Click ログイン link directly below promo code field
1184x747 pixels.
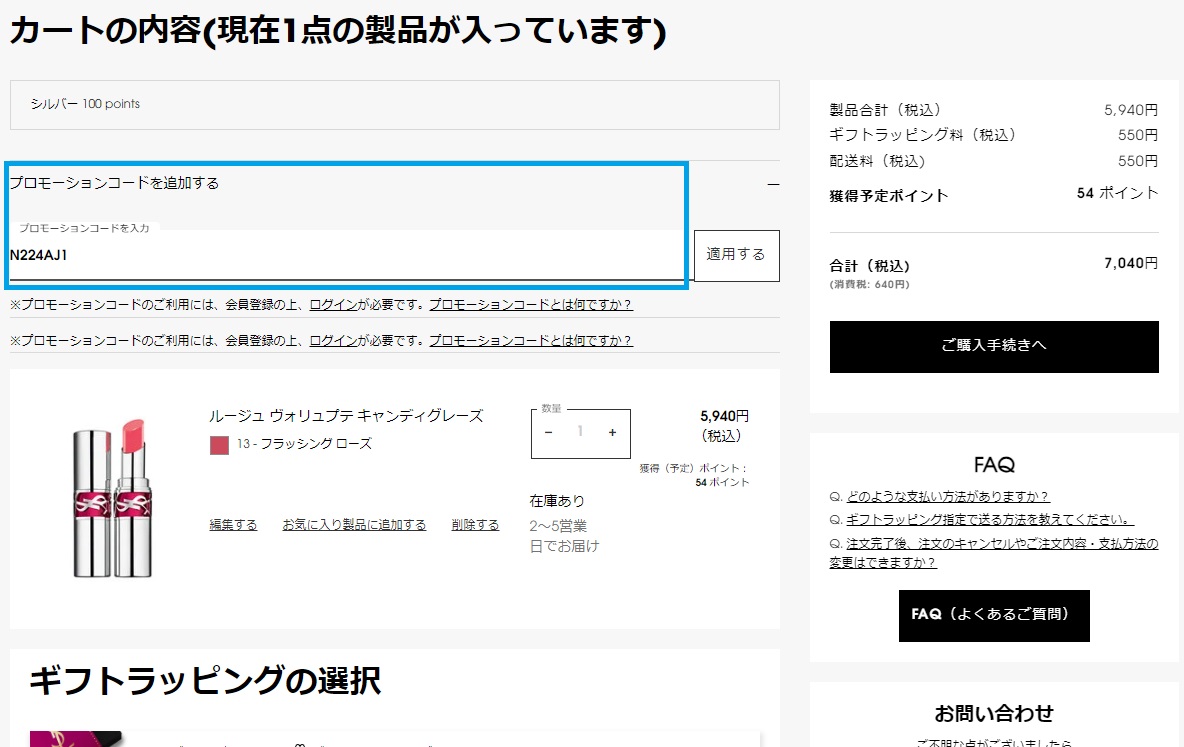(333, 304)
